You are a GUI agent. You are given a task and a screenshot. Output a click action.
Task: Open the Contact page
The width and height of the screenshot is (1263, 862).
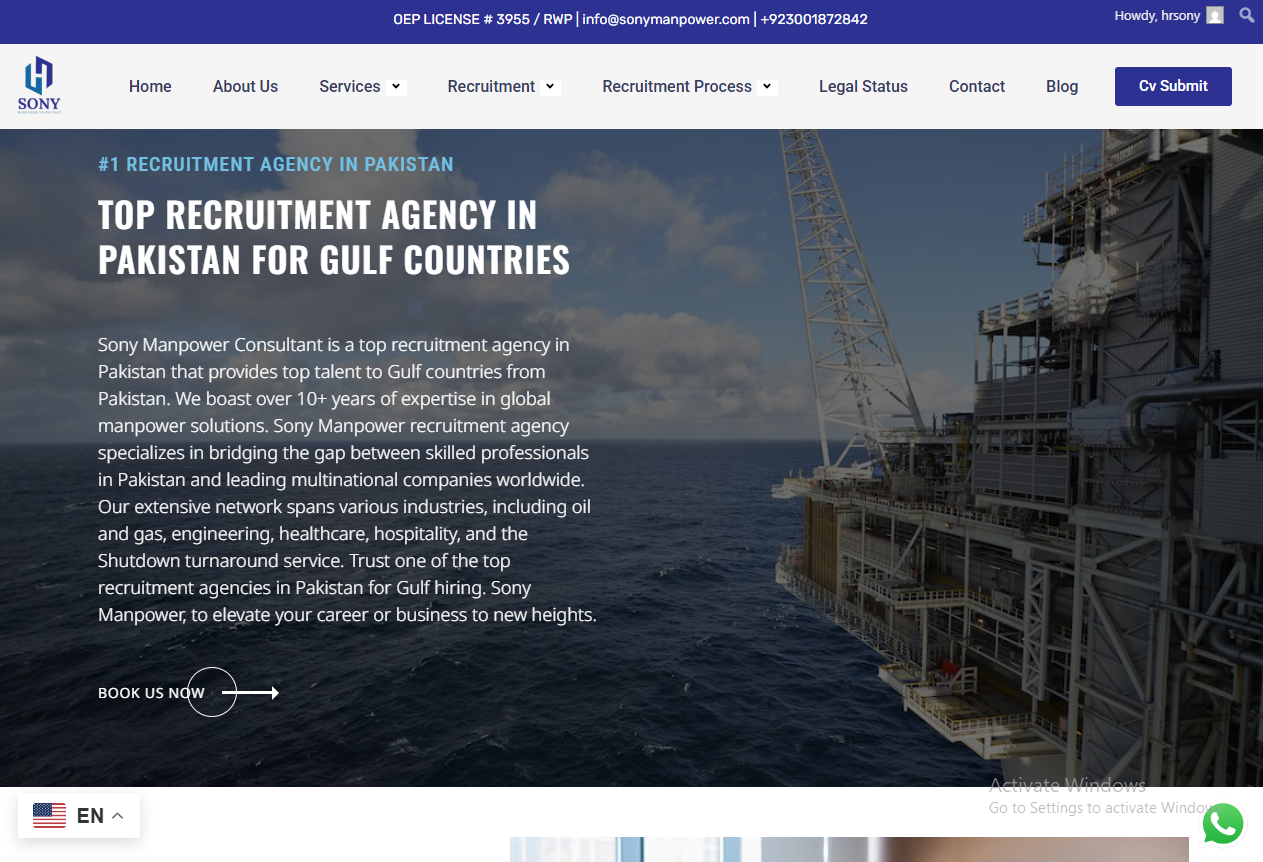pyautogui.click(x=977, y=87)
